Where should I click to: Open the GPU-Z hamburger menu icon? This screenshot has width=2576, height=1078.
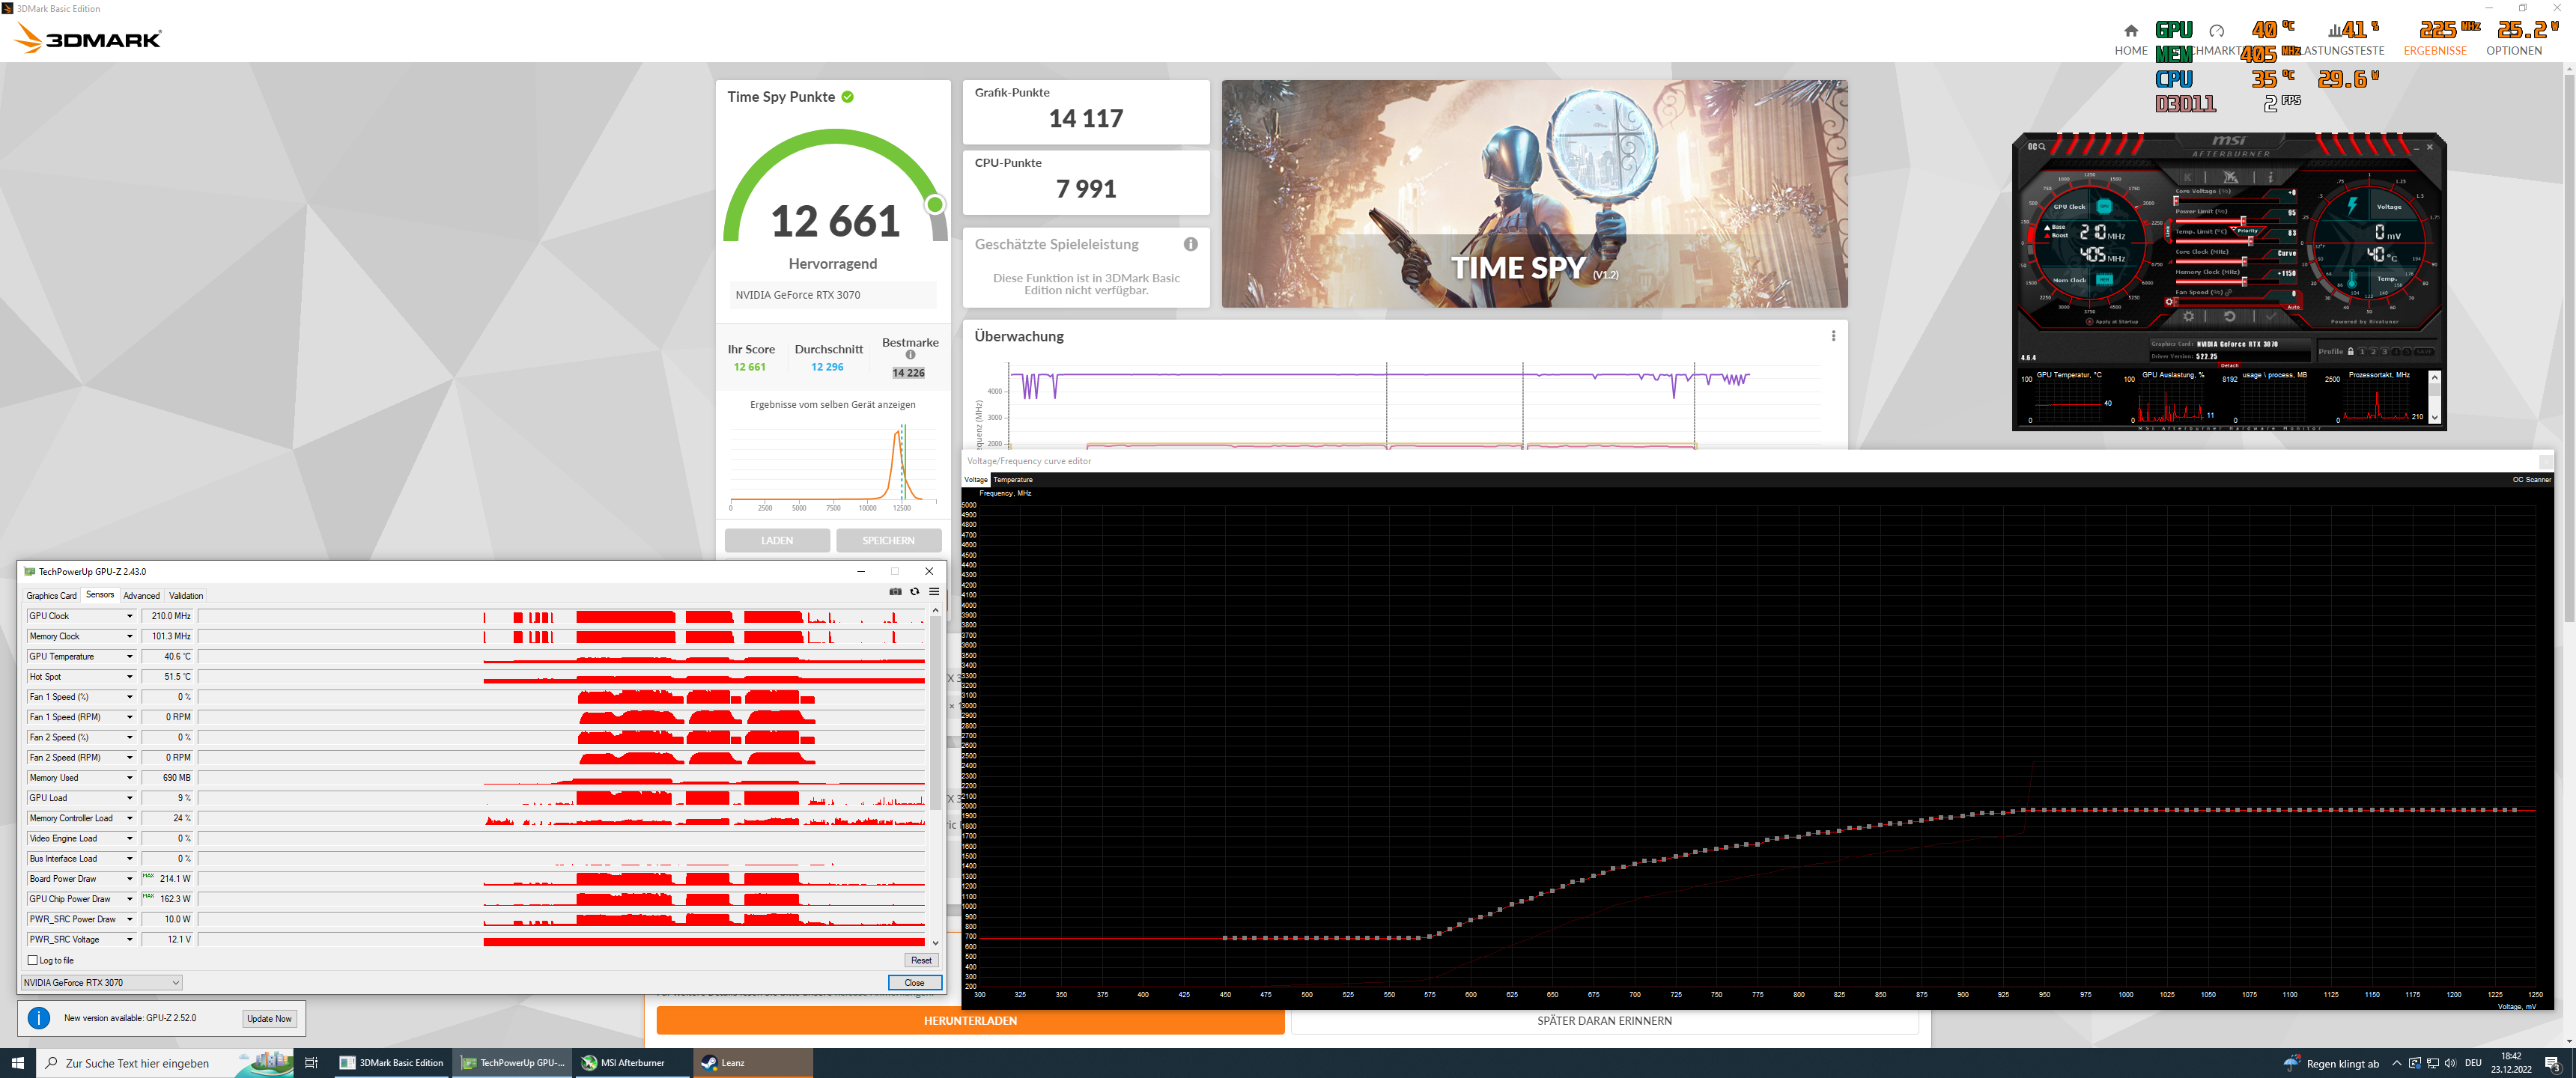934,592
